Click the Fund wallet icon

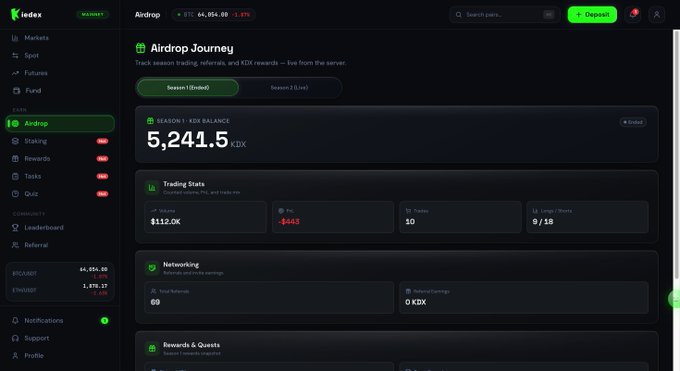click(16, 91)
